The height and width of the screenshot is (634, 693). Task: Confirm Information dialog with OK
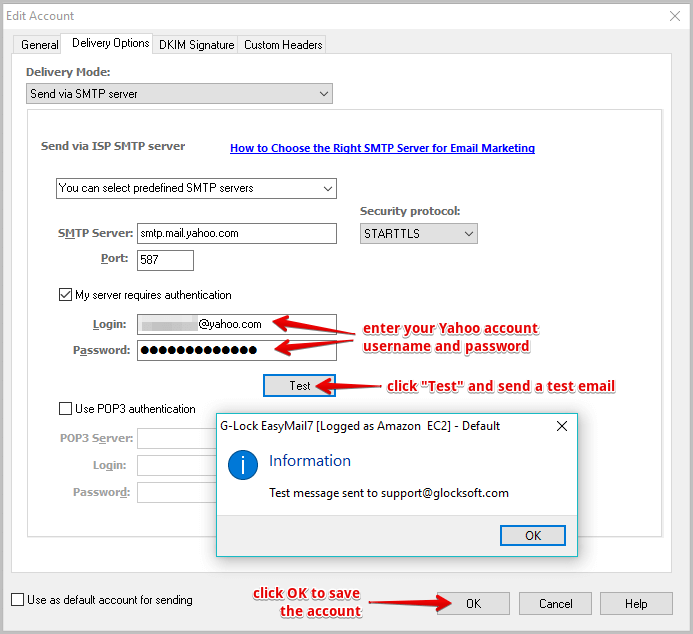coord(533,535)
